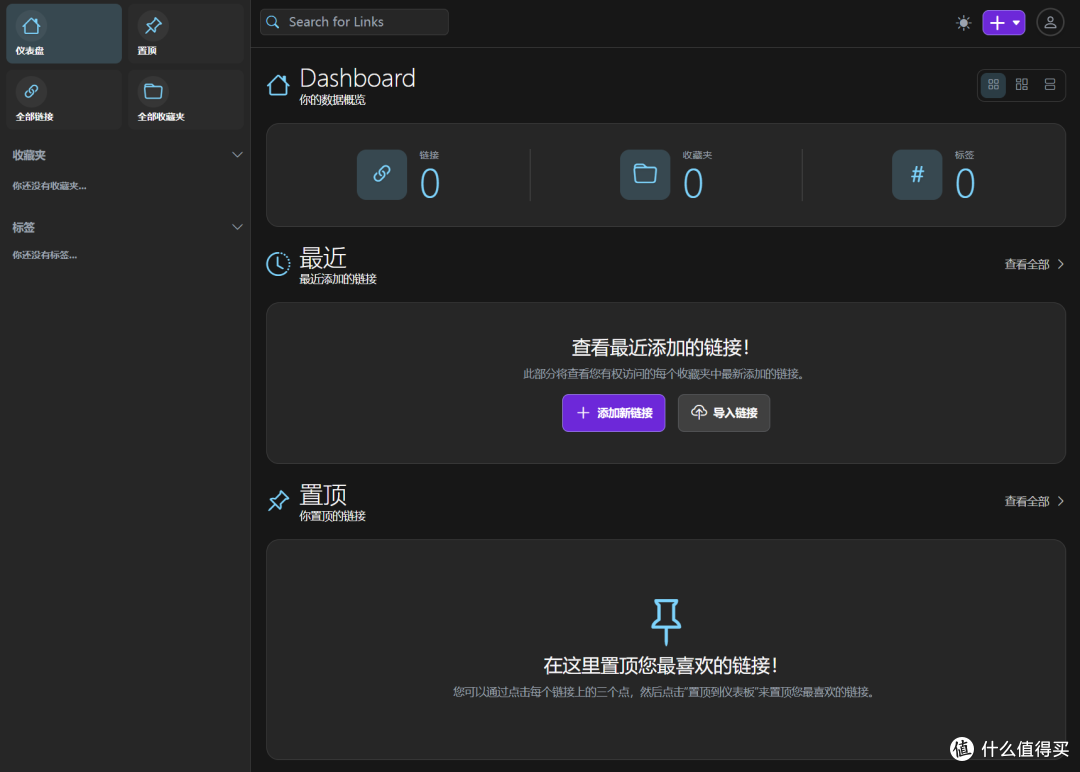Click the 查看最近添加的链接! heading
Viewport: 1080px width, 772px height.
point(661,348)
